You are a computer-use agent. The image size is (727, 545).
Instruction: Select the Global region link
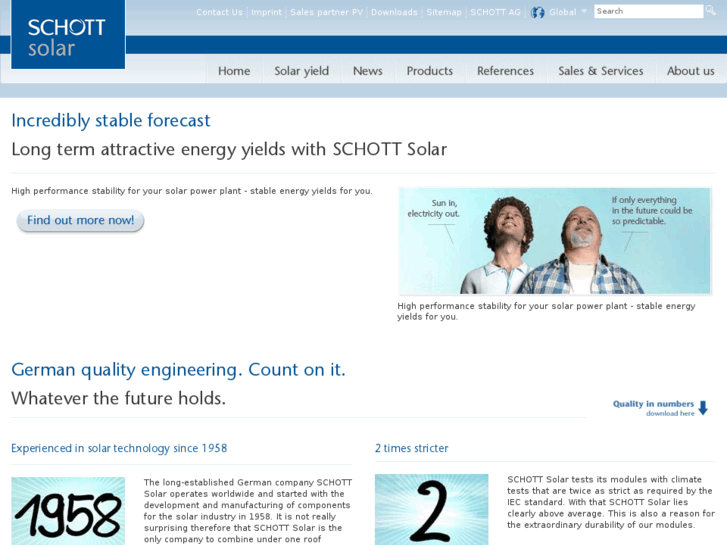(563, 12)
